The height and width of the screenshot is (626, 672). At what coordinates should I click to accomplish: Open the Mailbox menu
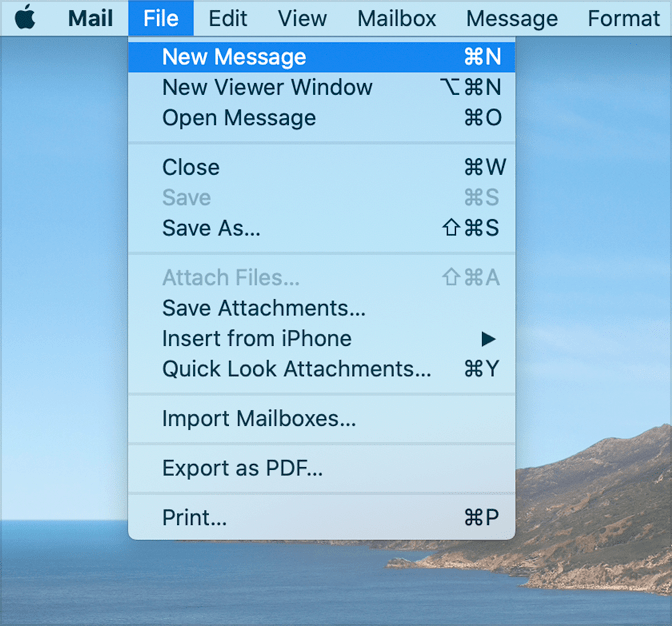396,18
